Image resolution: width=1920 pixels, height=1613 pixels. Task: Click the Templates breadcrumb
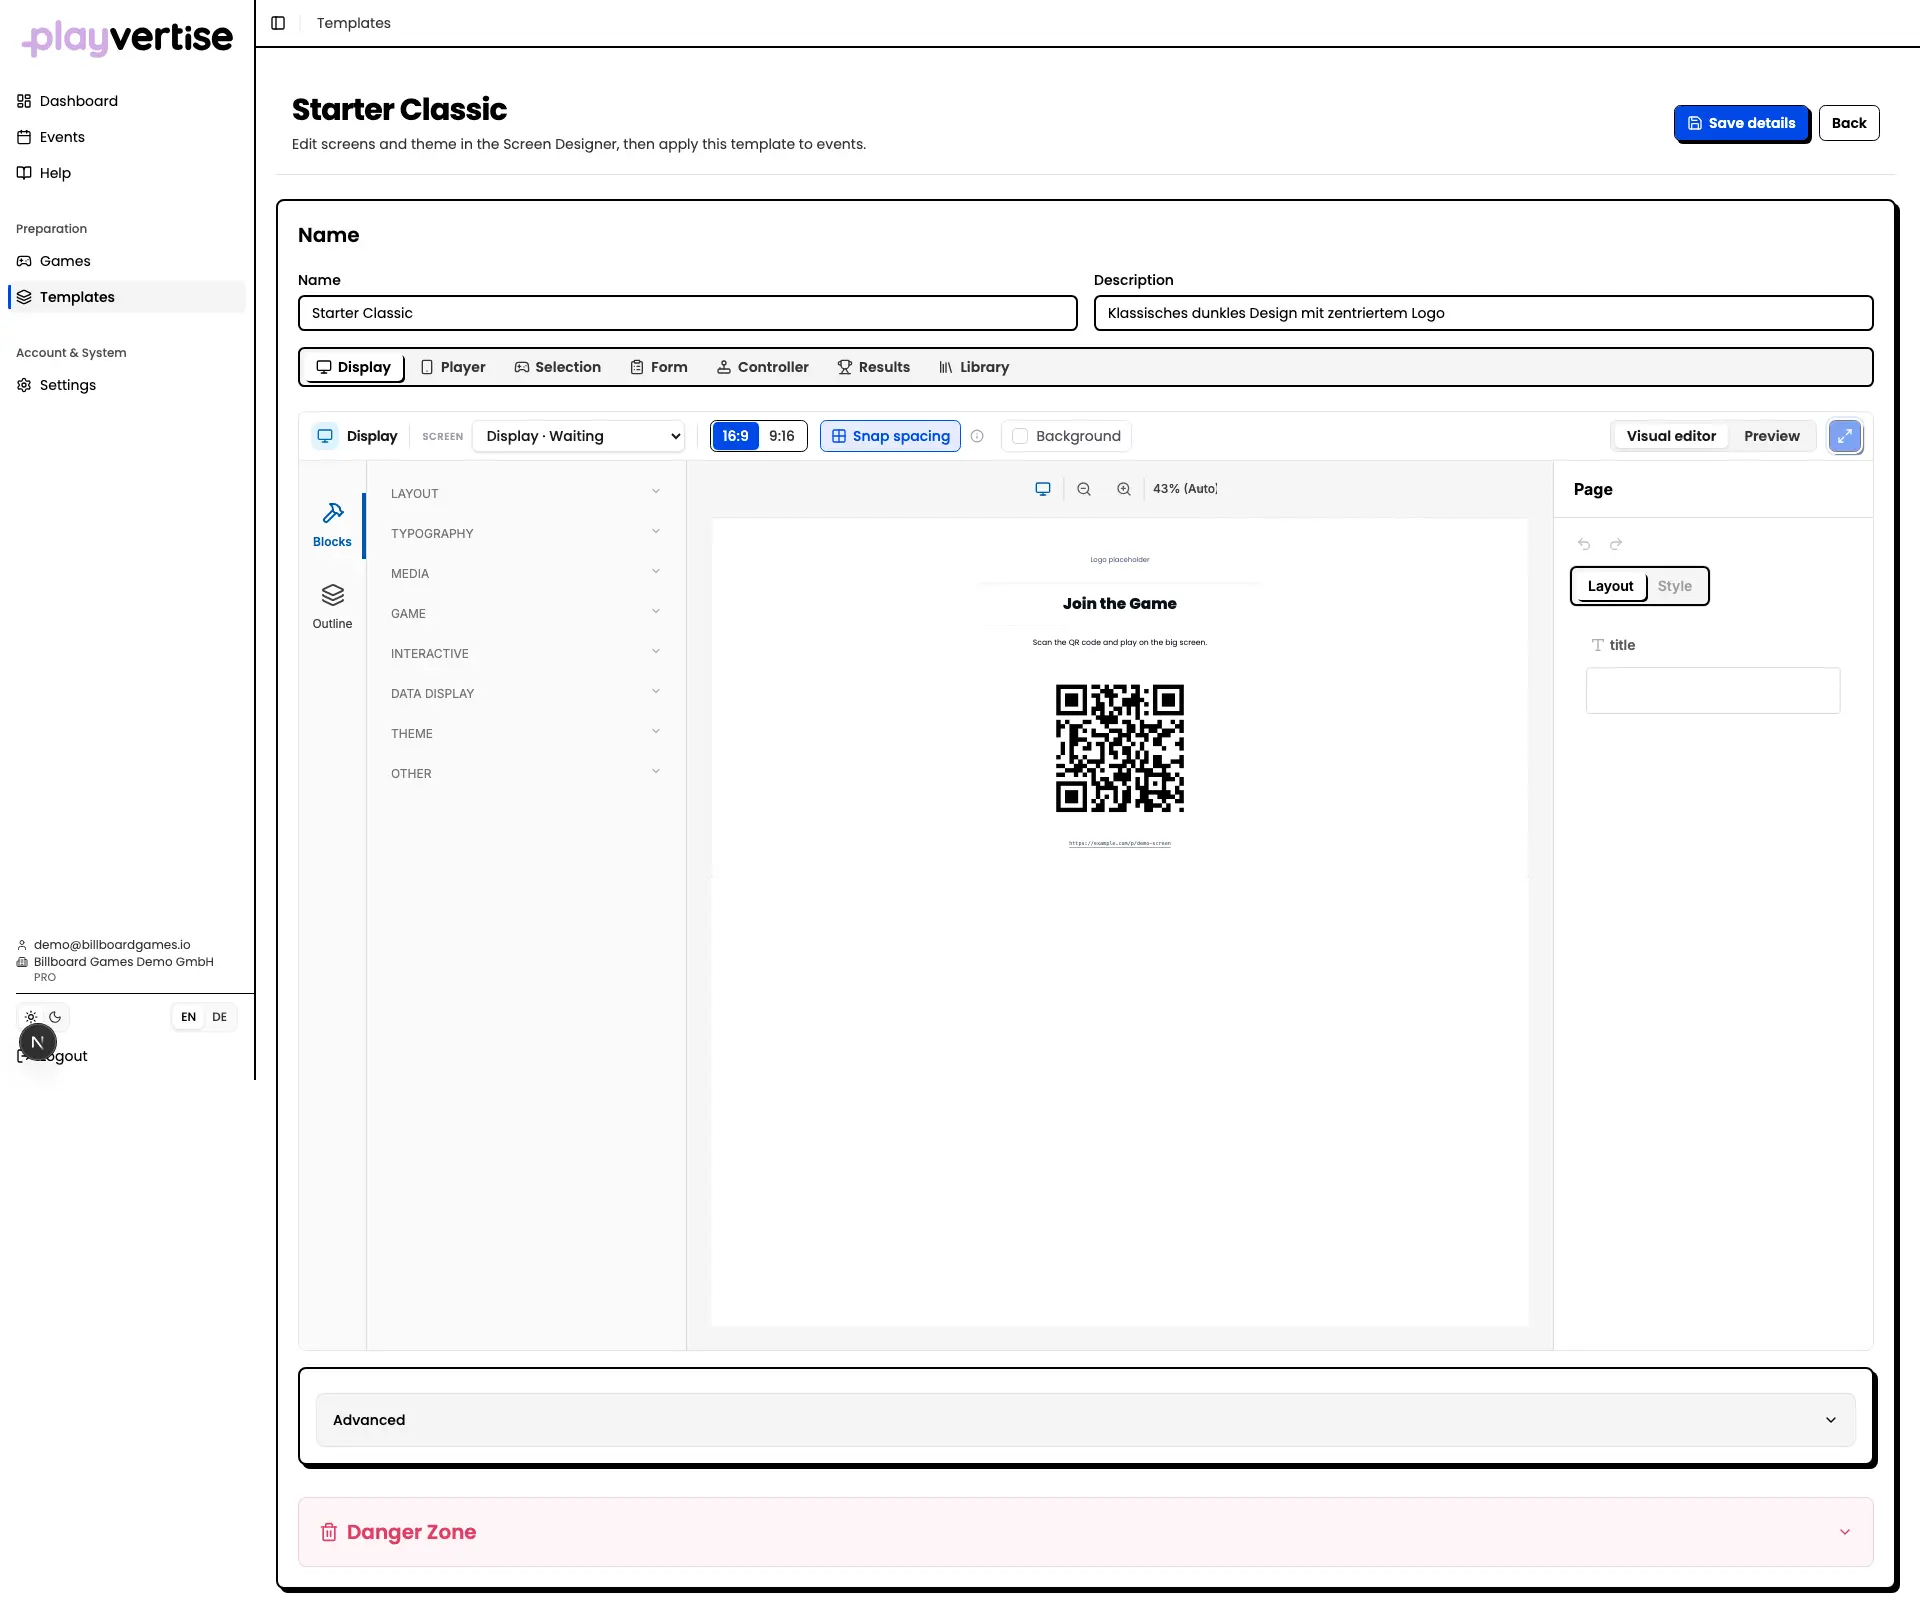[354, 23]
